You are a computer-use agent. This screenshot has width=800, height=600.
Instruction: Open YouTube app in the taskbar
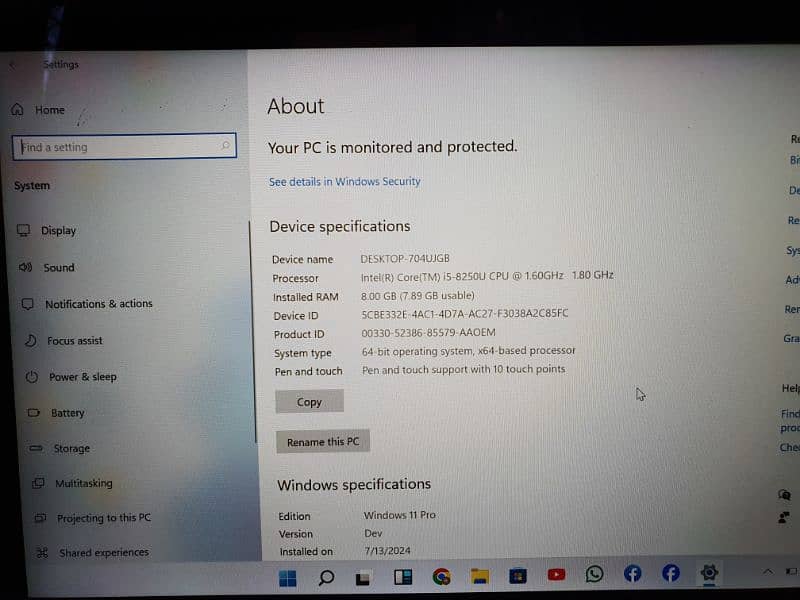point(556,575)
